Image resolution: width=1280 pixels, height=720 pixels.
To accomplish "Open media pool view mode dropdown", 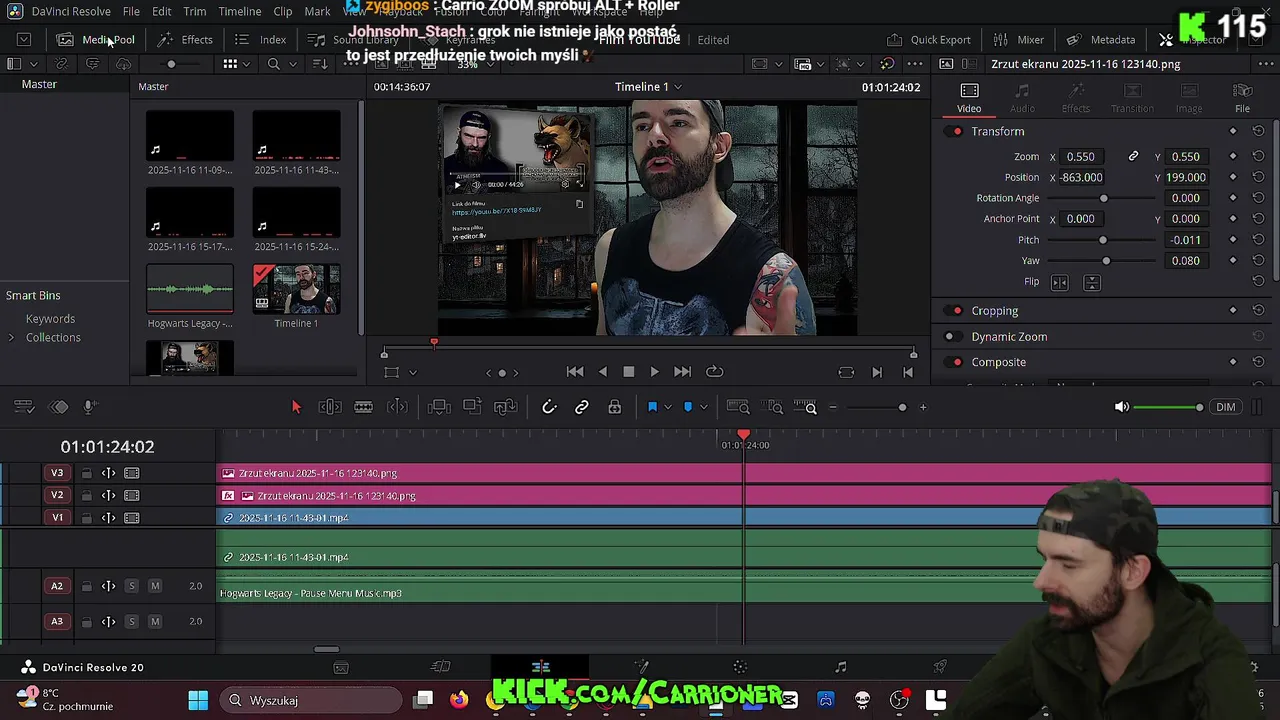I will pyautogui.click(x=247, y=64).
